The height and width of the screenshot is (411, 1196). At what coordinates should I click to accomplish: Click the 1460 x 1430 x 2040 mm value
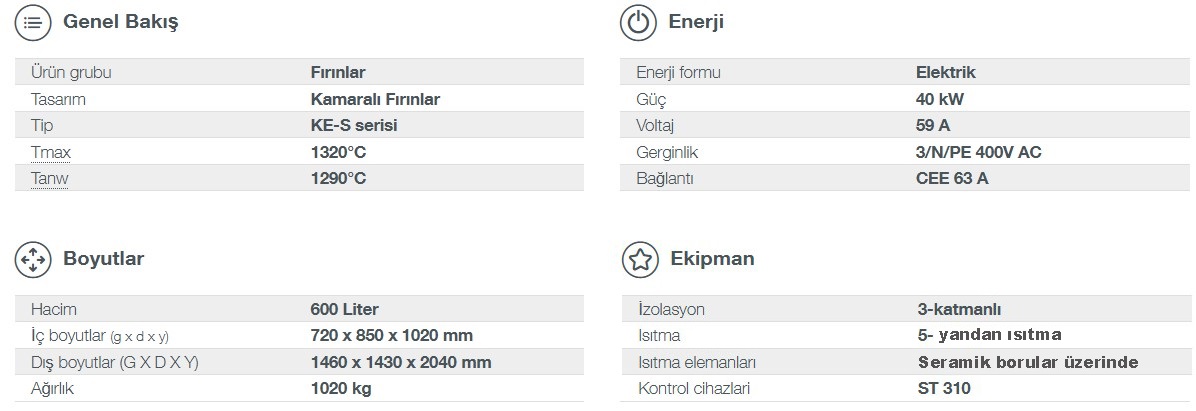tap(401, 362)
